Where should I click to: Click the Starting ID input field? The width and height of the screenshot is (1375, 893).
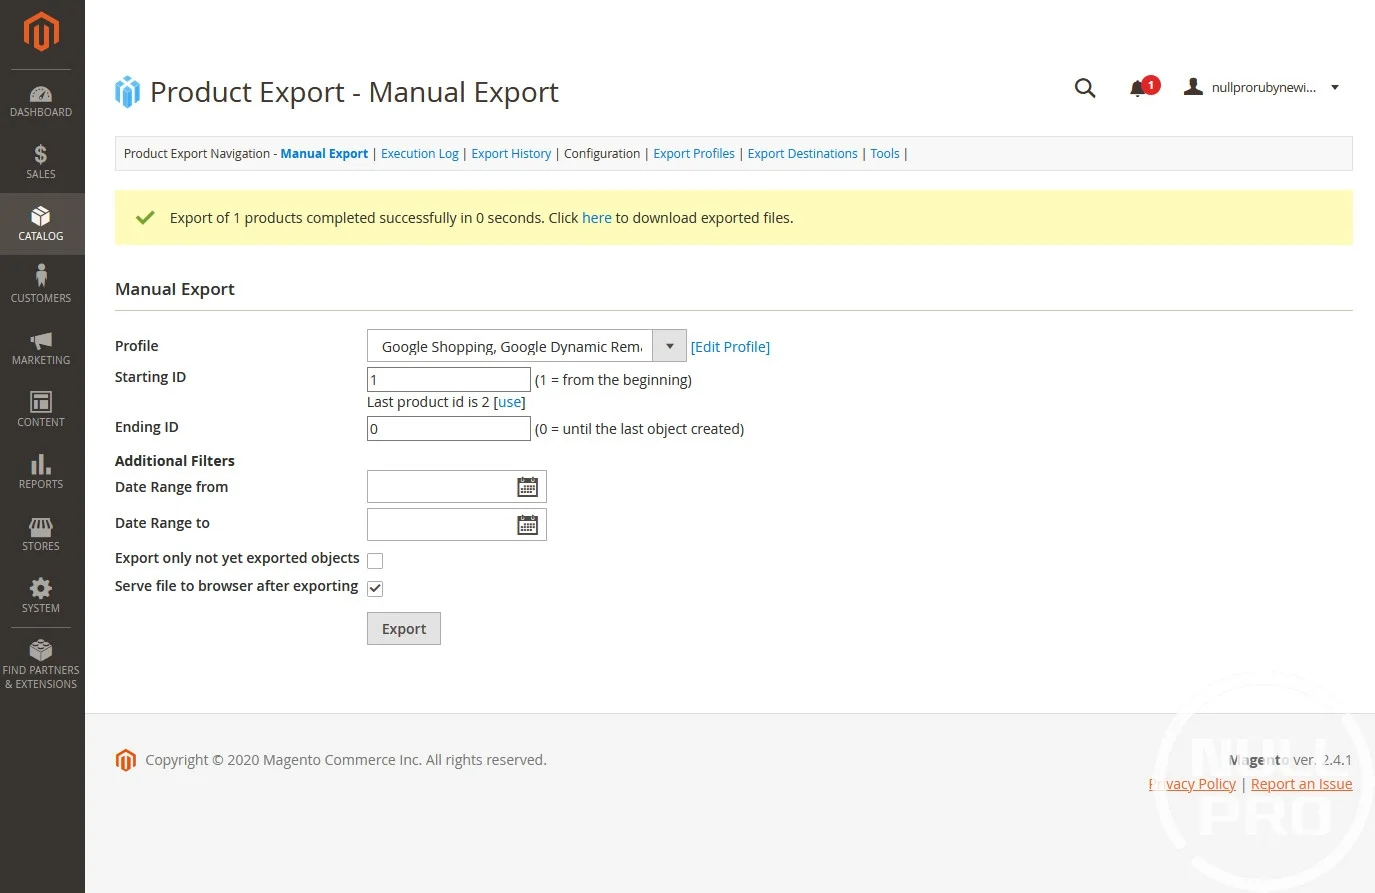448,380
